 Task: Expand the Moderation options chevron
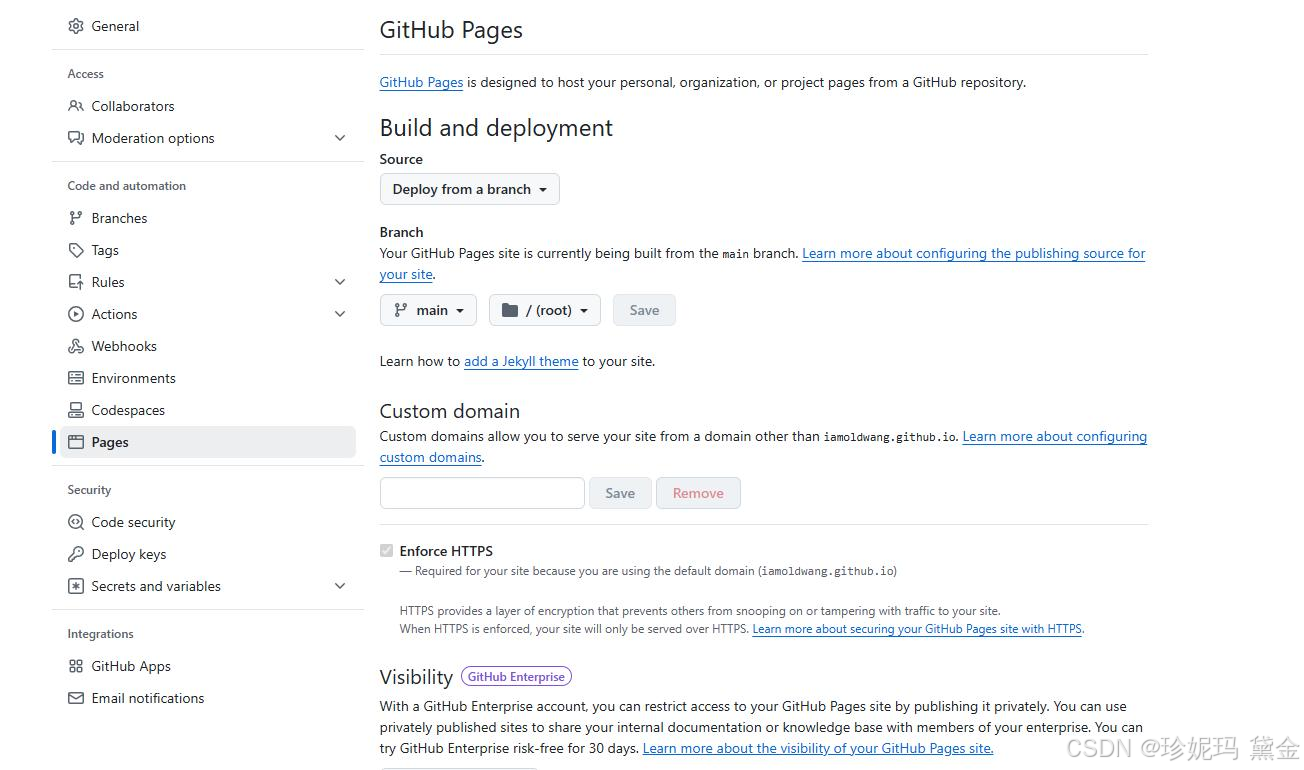point(340,138)
